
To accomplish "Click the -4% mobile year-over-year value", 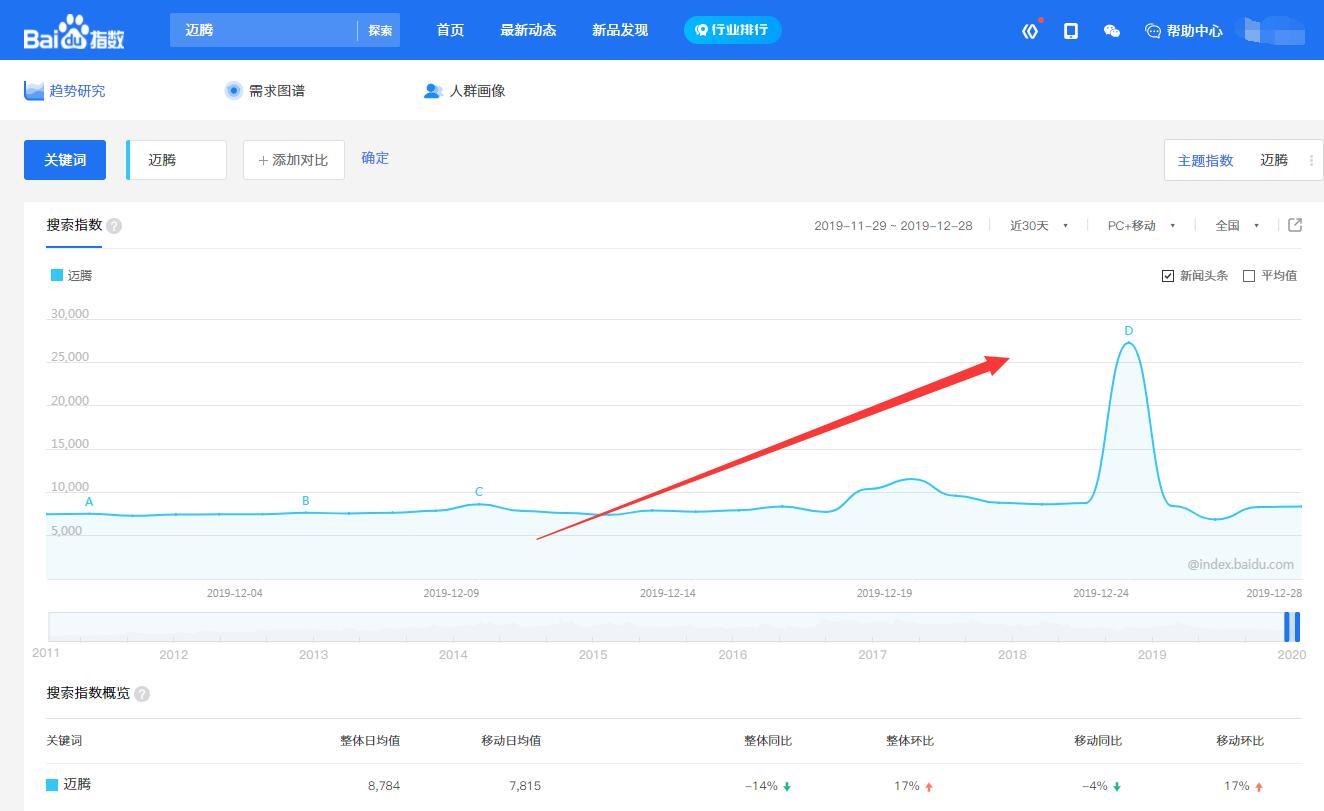I will pyautogui.click(x=1095, y=786).
